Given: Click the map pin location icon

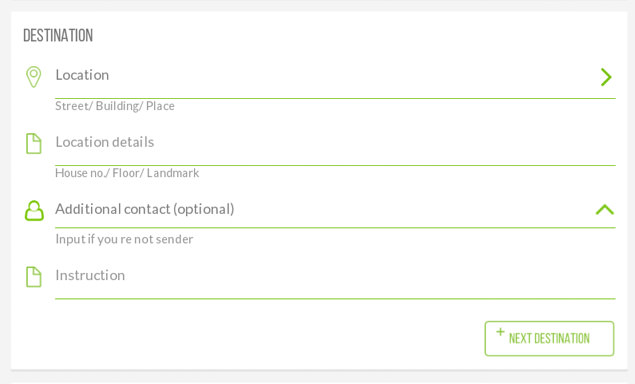Looking at the screenshot, I should [x=34, y=77].
